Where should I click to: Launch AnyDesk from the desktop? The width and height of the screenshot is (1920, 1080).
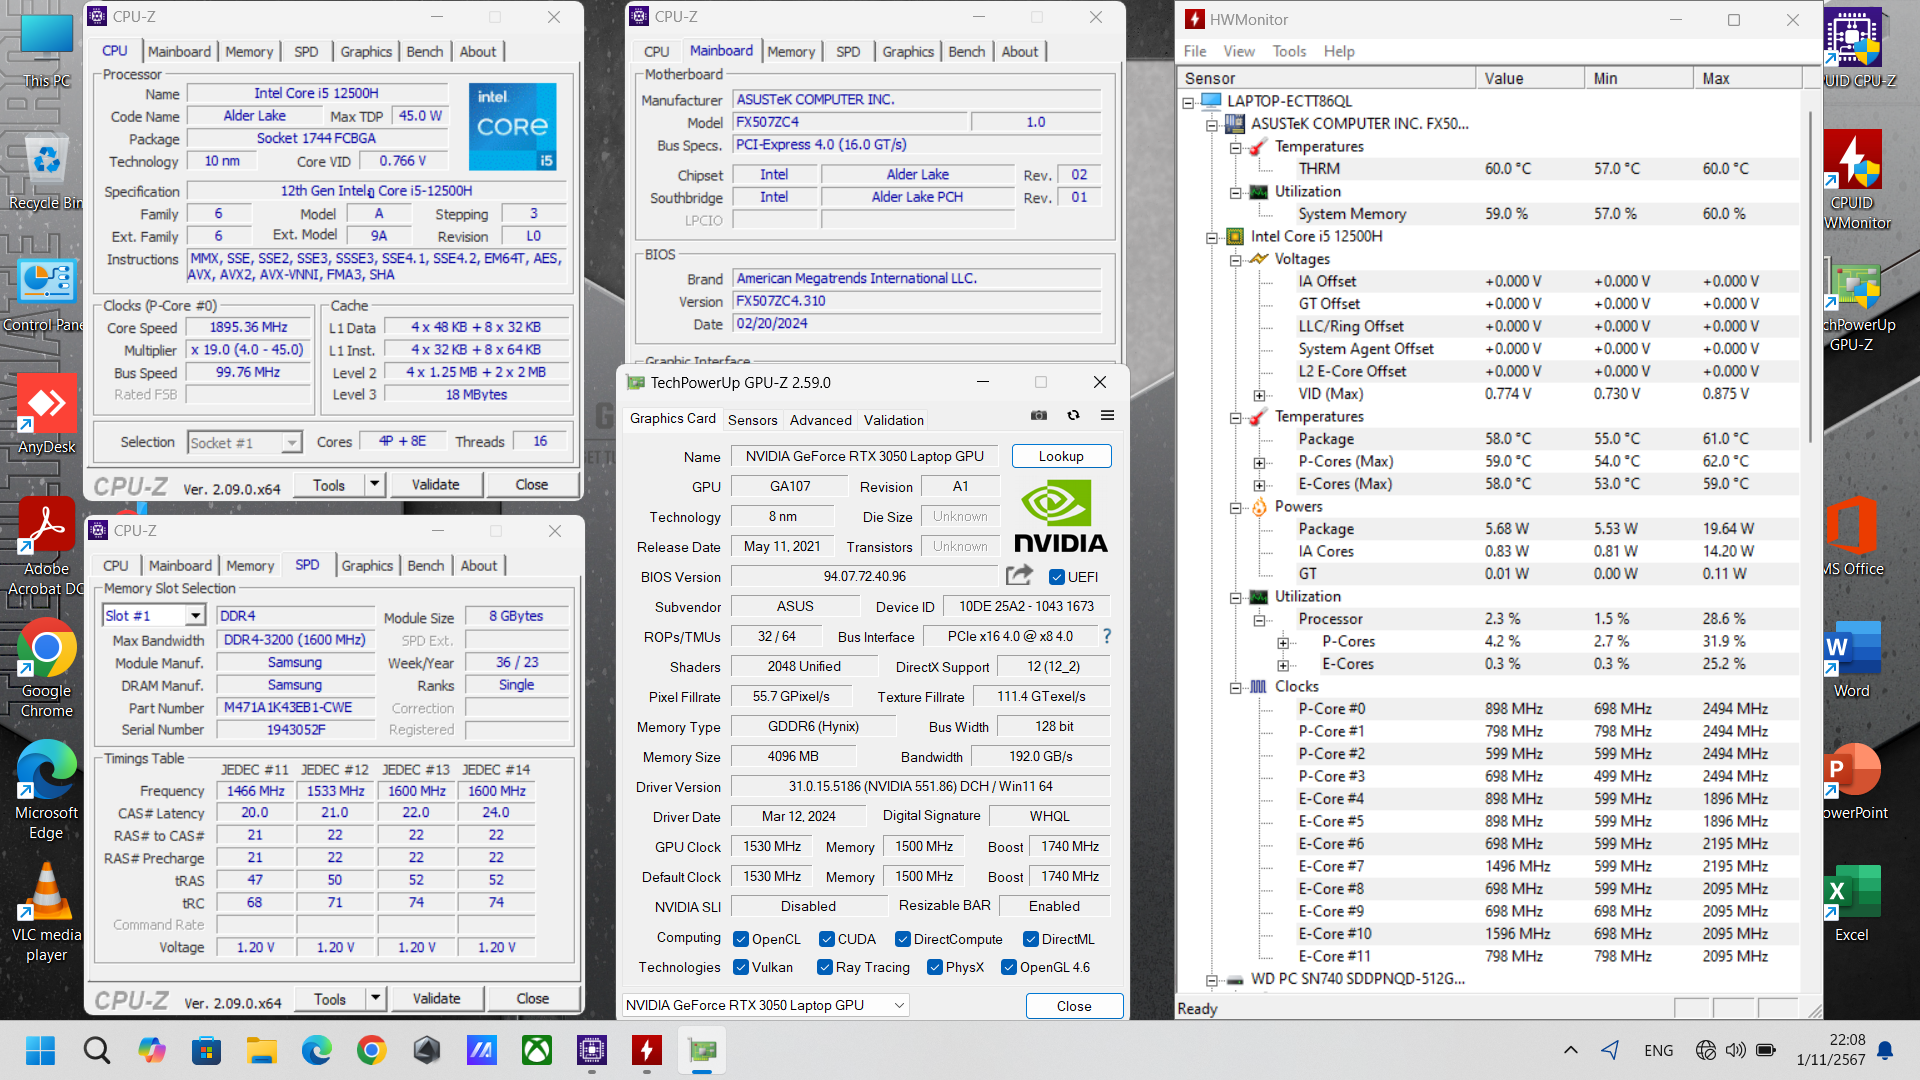coord(46,416)
